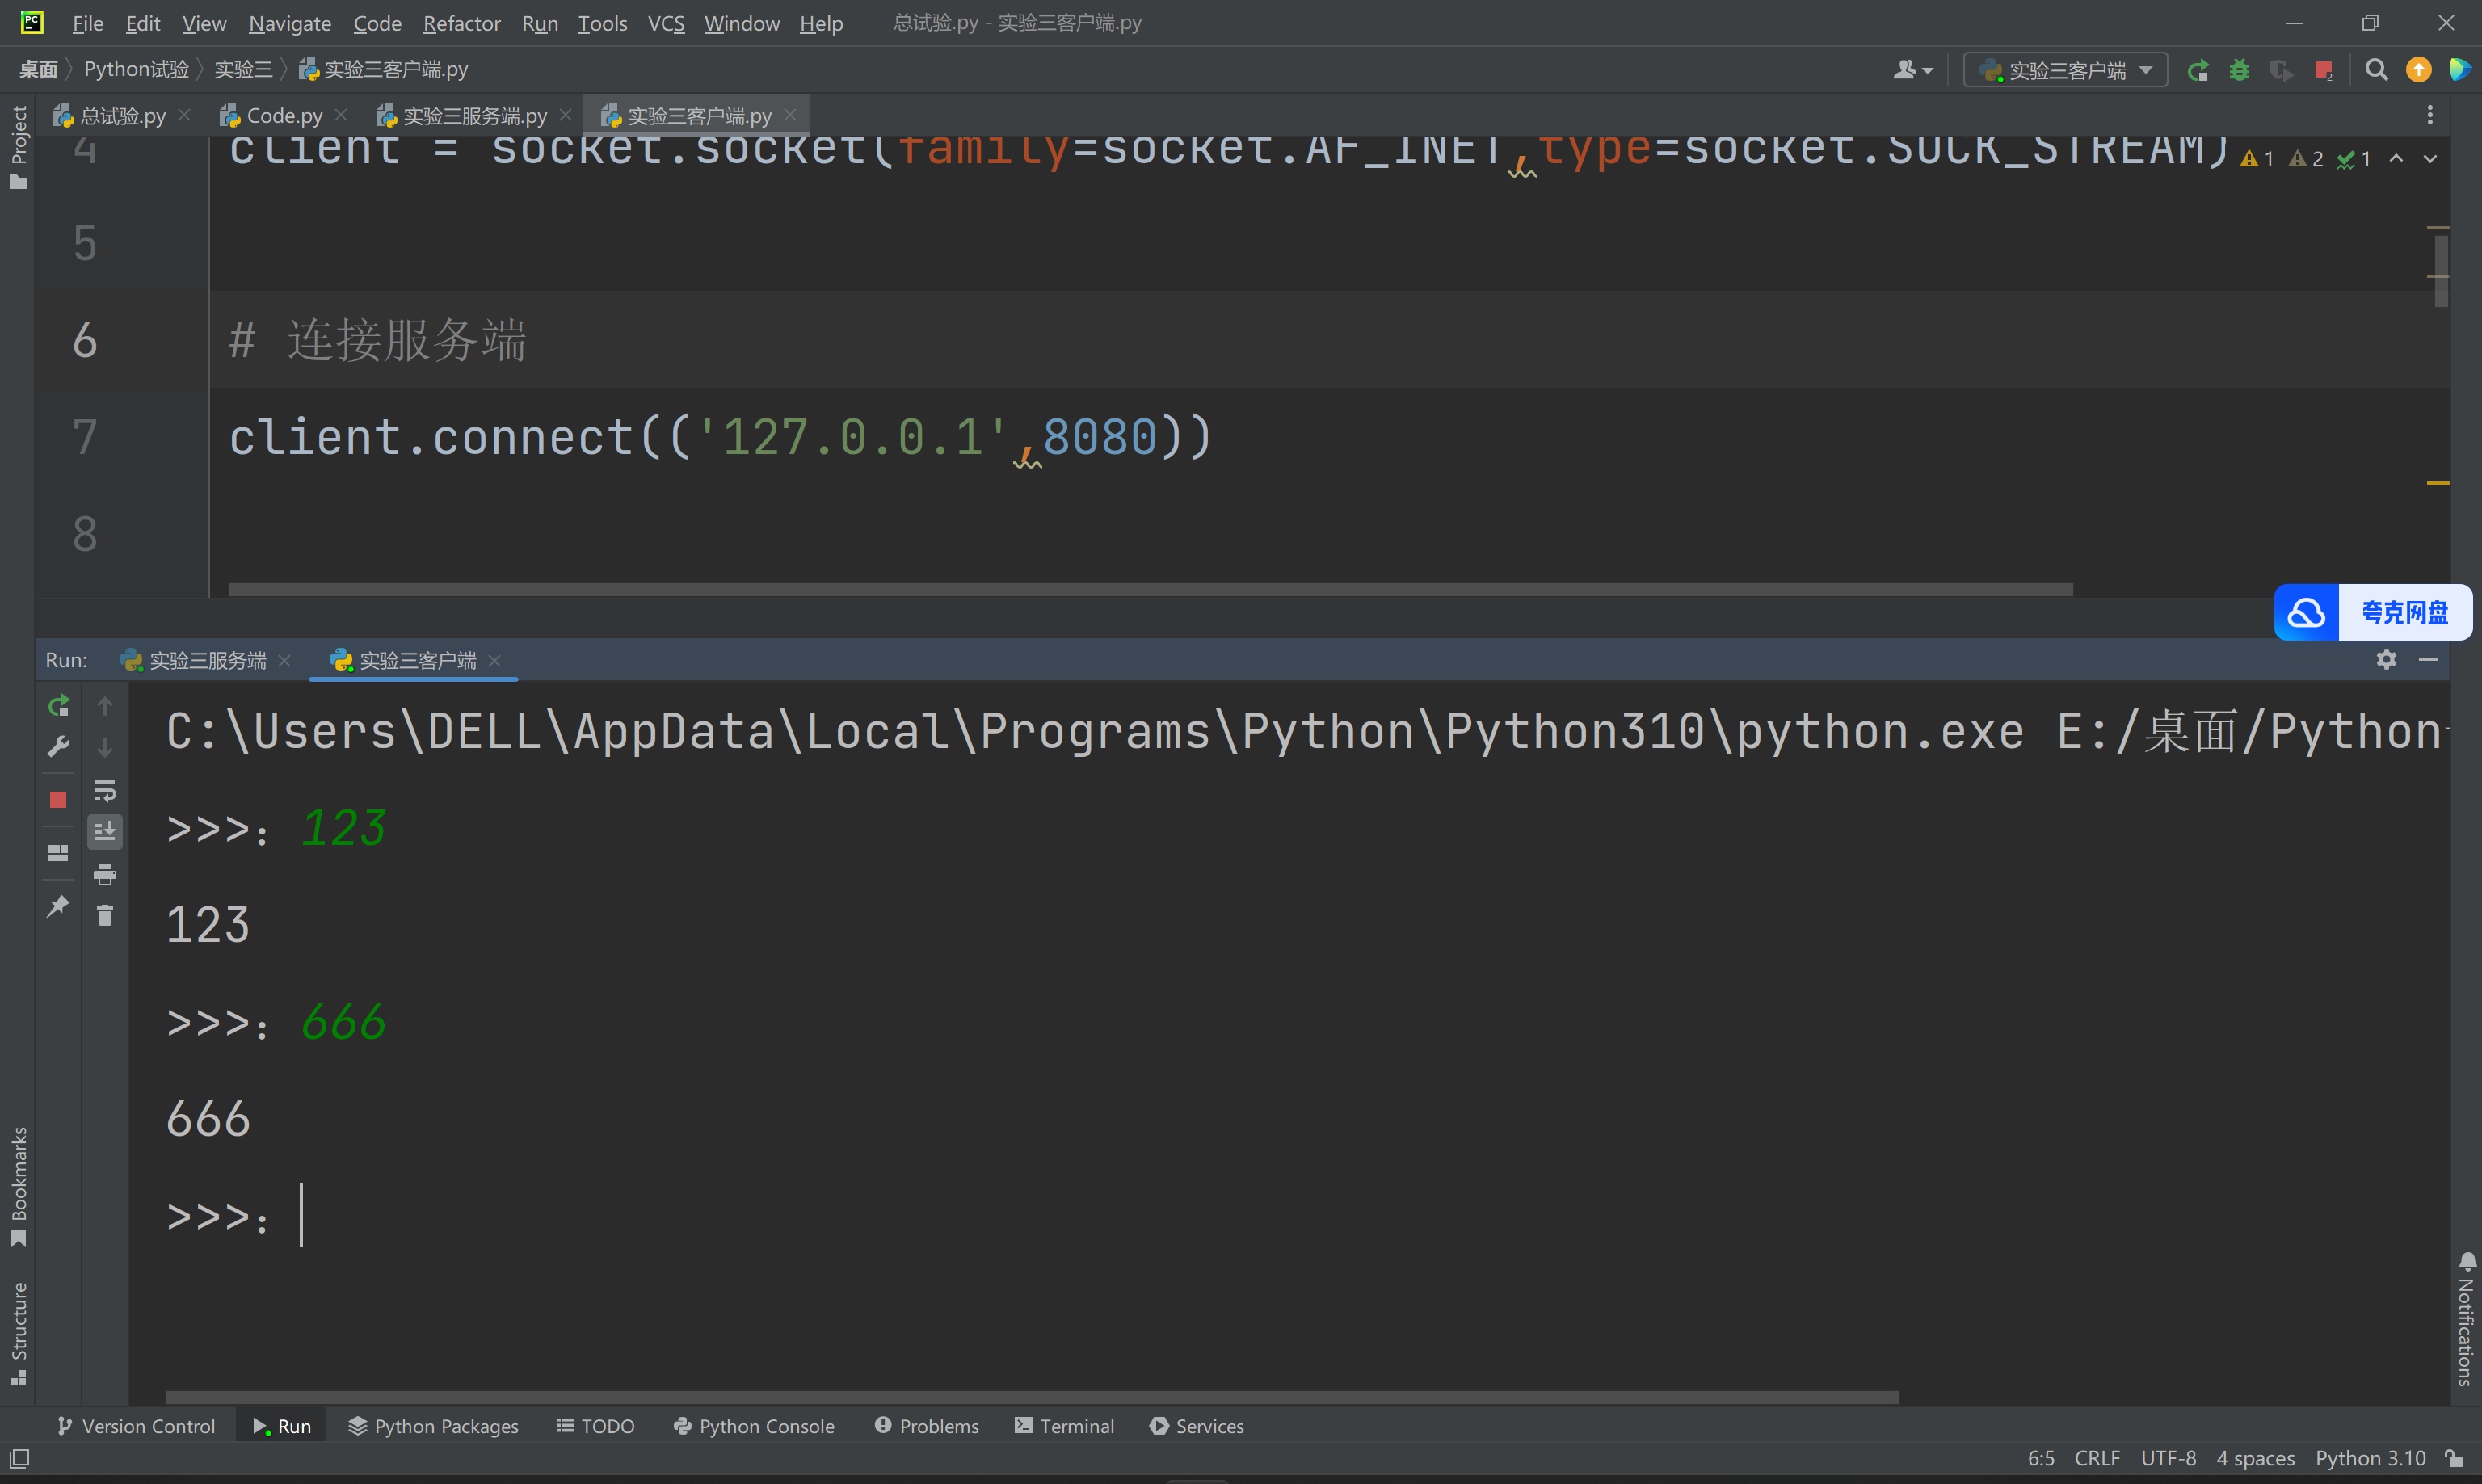Toggle scroll to end in the Run console
Image resolution: width=2482 pixels, height=1484 pixels.
tap(105, 831)
